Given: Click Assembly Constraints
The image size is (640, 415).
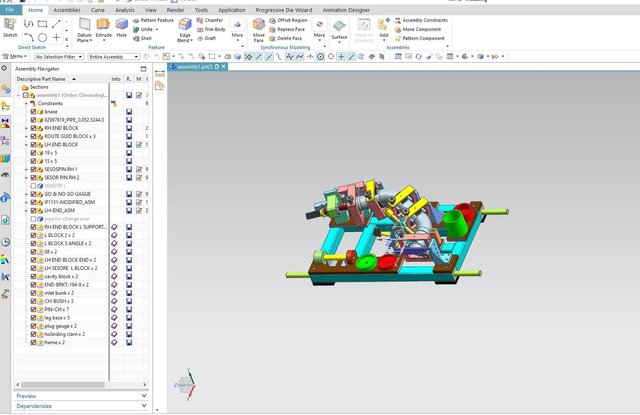Looking at the screenshot, I should (424, 20).
